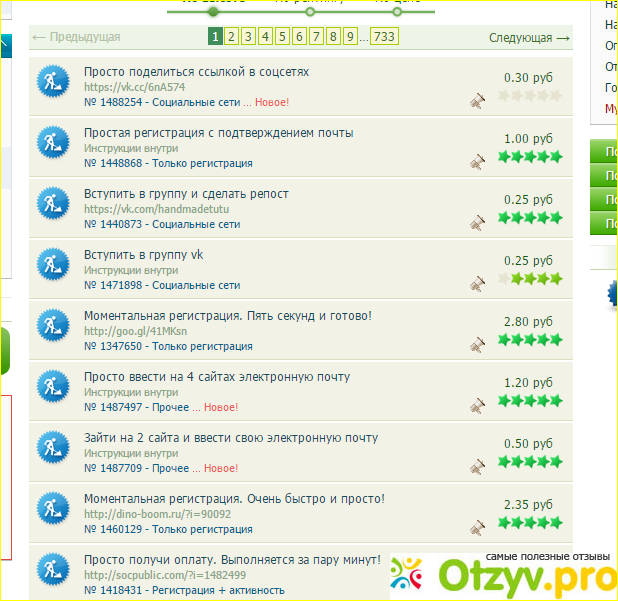
Task: Click worker badge icon for task № 1347650
Action: tap(51, 328)
